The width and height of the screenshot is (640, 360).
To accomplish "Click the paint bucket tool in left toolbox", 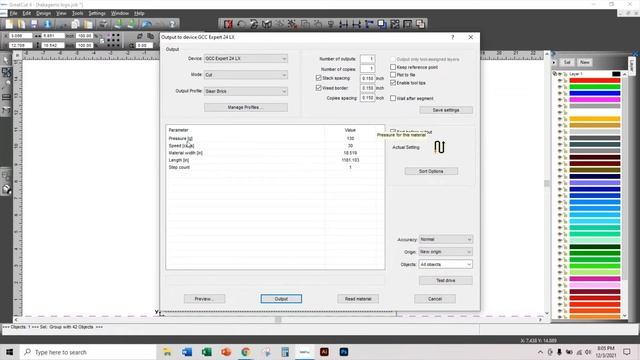I will pos(6,189).
